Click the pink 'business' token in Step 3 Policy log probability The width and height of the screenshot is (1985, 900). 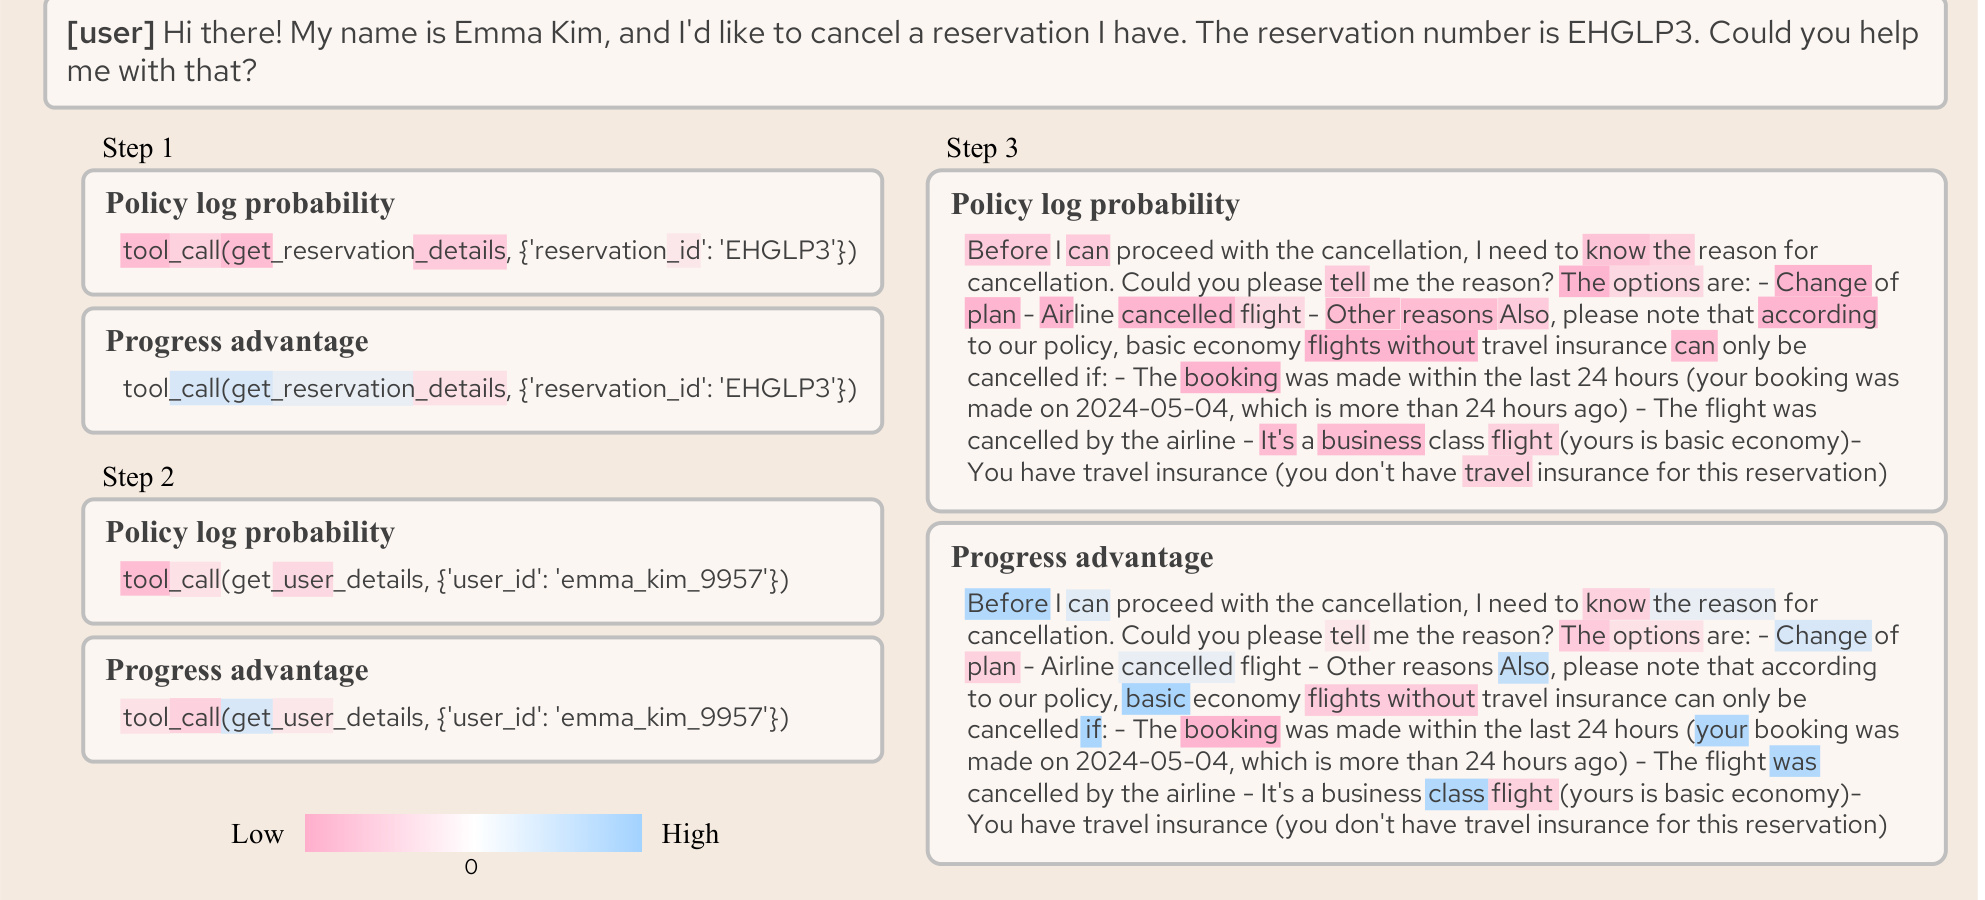coord(1371,440)
